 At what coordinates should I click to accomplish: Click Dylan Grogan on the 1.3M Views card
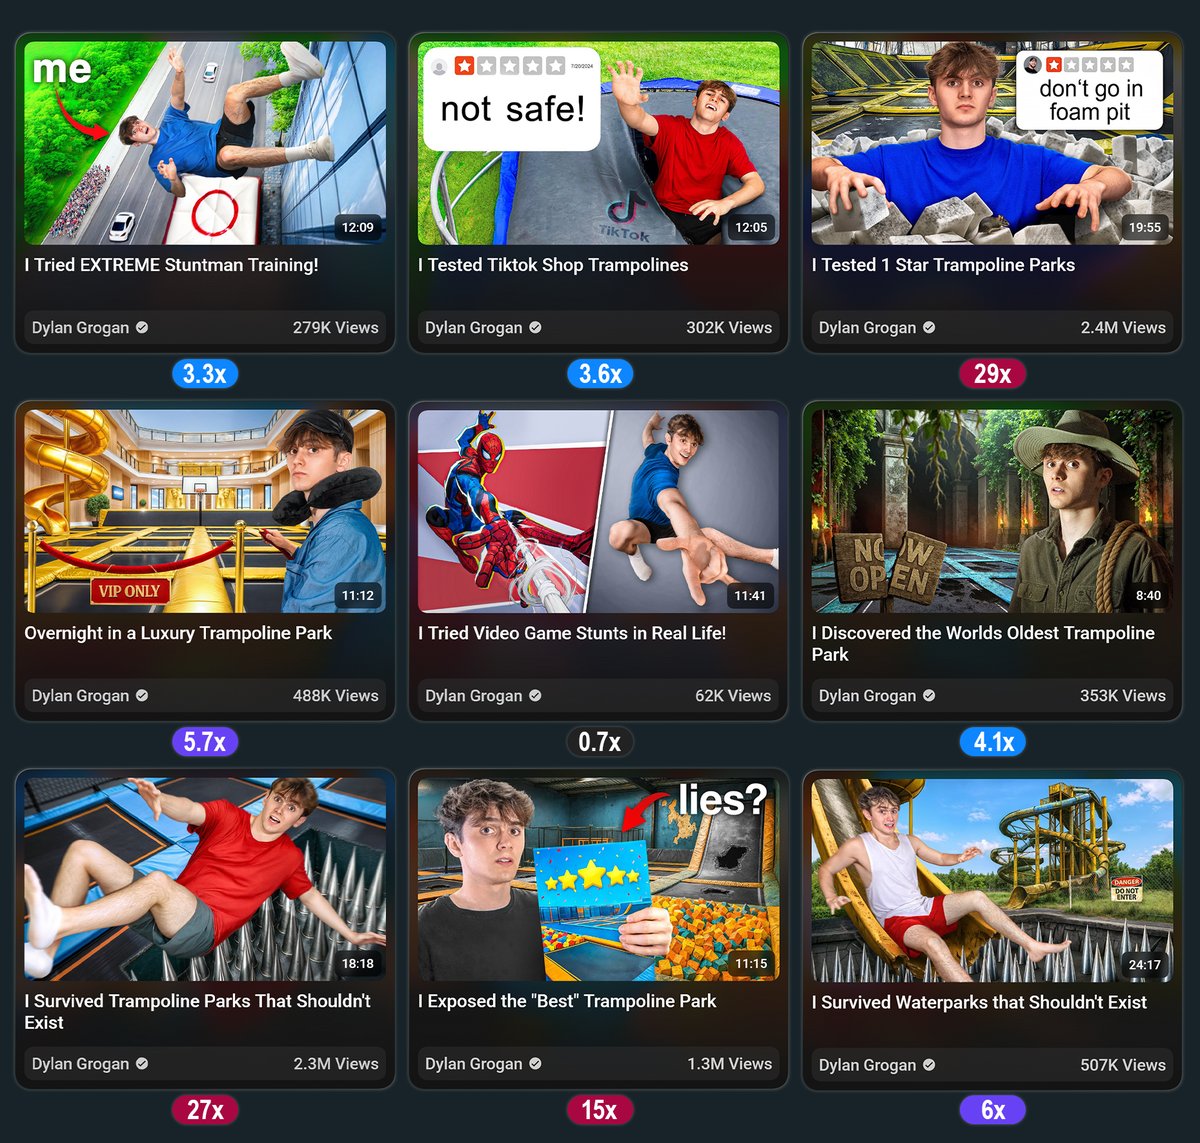474,1063
